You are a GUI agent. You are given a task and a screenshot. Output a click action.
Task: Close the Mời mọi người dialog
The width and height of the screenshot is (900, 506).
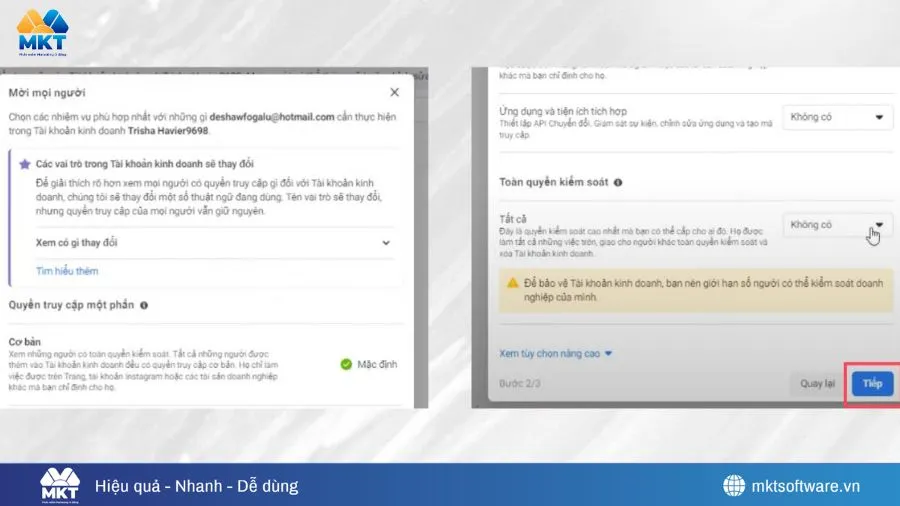tap(394, 92)
